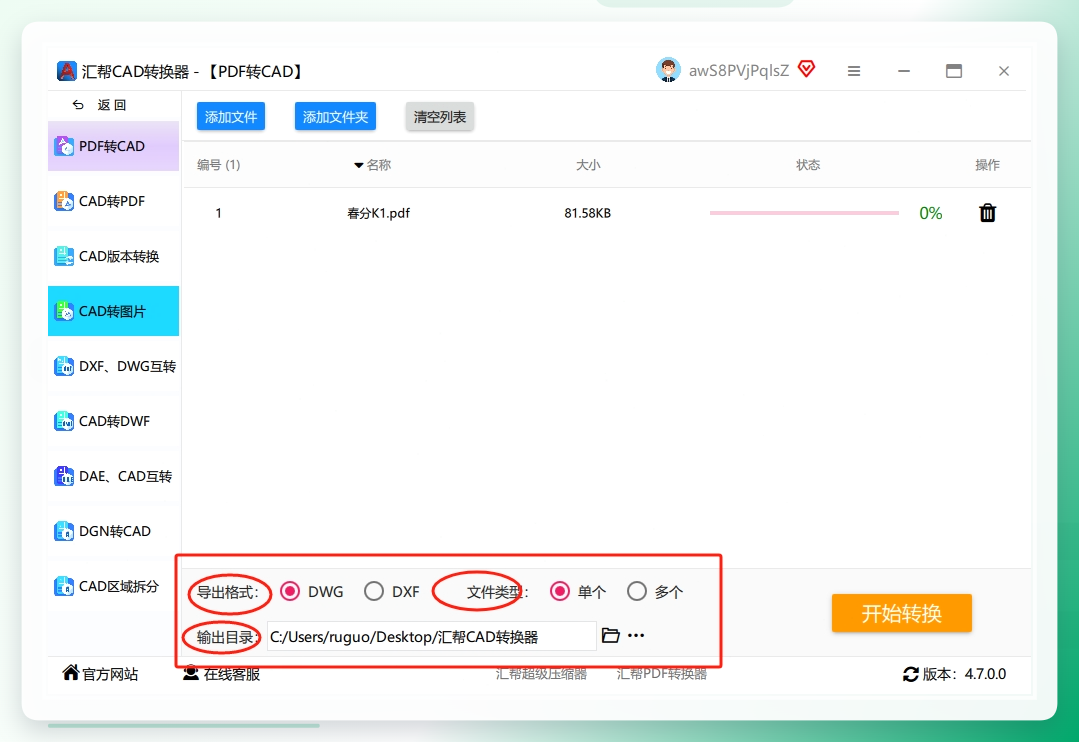
Task: Click the file name 春分K1.pdf
Action: [378, 213]
